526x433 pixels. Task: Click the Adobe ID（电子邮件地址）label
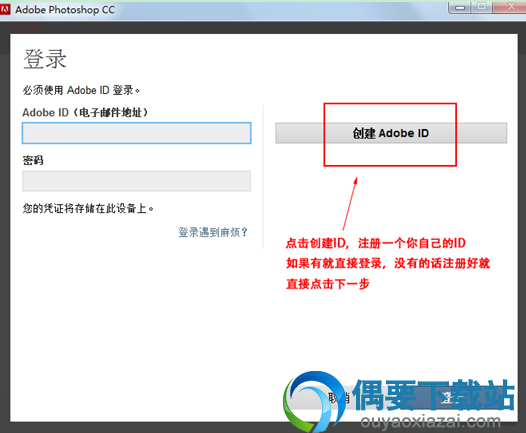pos(85,112)
